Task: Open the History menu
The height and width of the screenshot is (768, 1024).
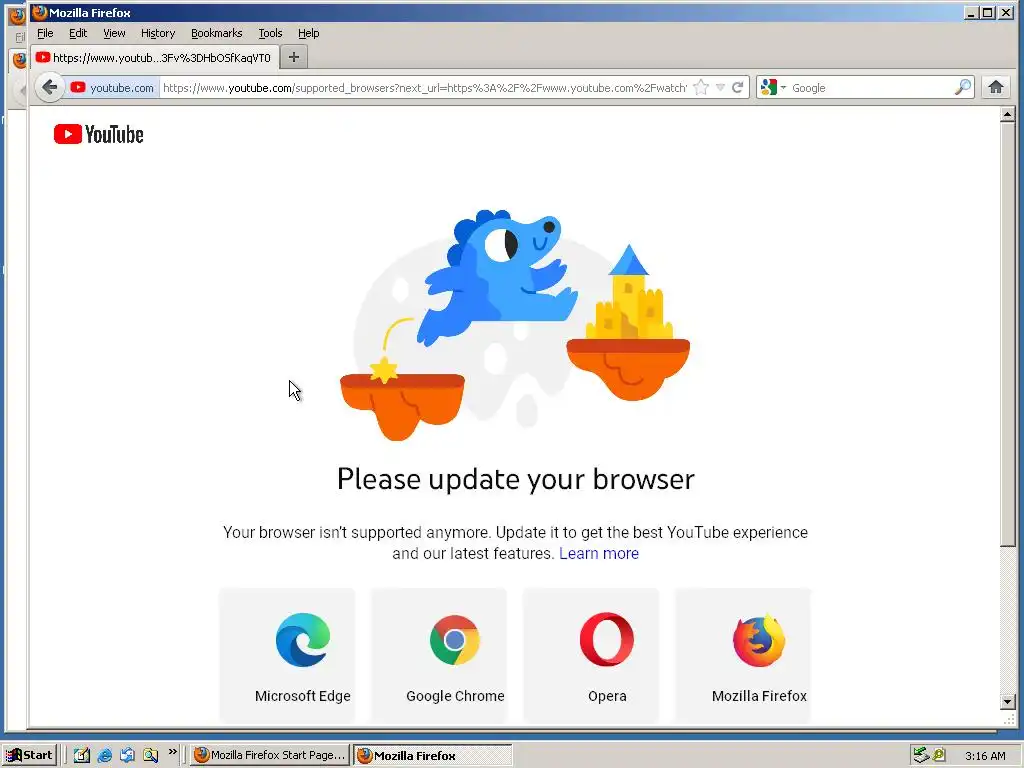Action: click(158, 33)
